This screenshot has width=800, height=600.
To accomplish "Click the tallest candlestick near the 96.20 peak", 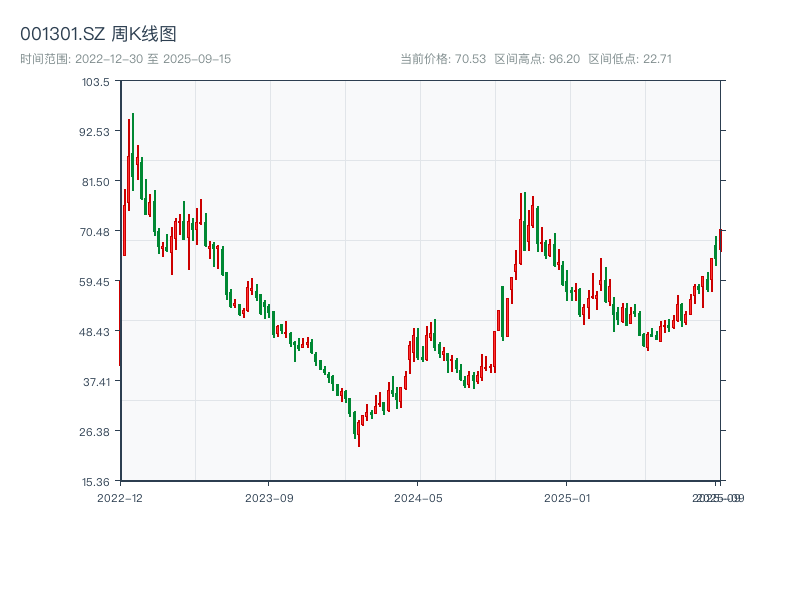I will point(133,152).
